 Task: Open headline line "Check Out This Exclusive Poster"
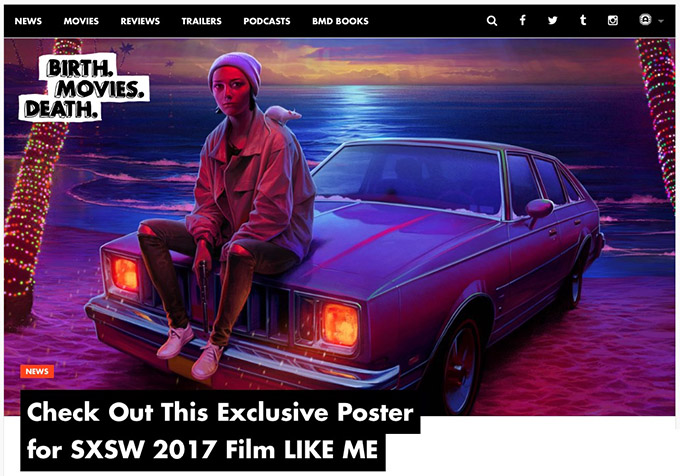coord(220,412)
